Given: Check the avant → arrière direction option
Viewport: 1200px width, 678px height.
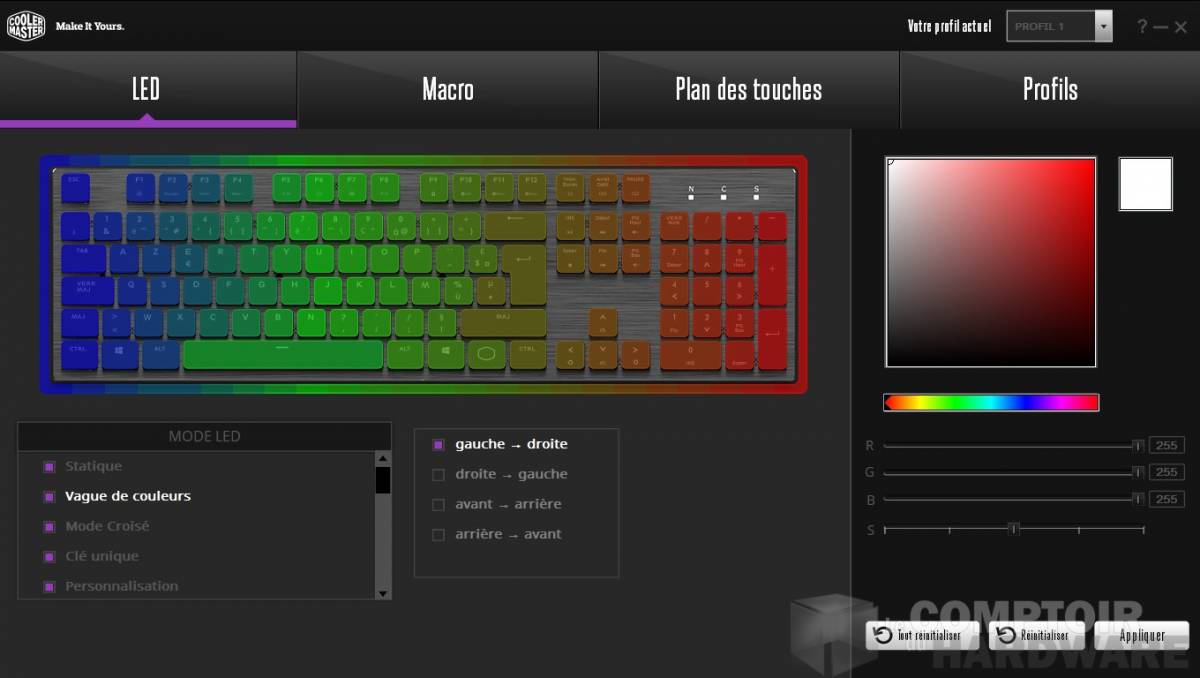Looking at the screenshot, I should tap(437, 504).
